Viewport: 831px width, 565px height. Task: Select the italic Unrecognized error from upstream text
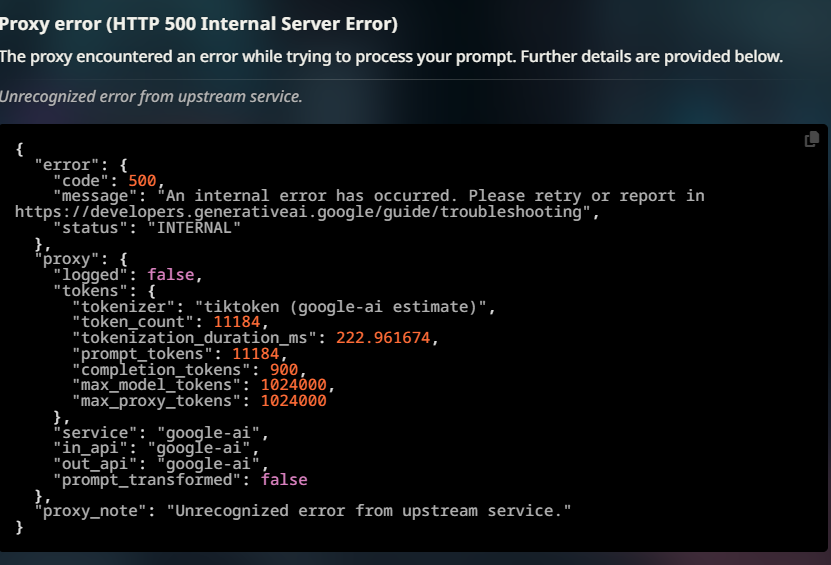[x=151, y=96]
